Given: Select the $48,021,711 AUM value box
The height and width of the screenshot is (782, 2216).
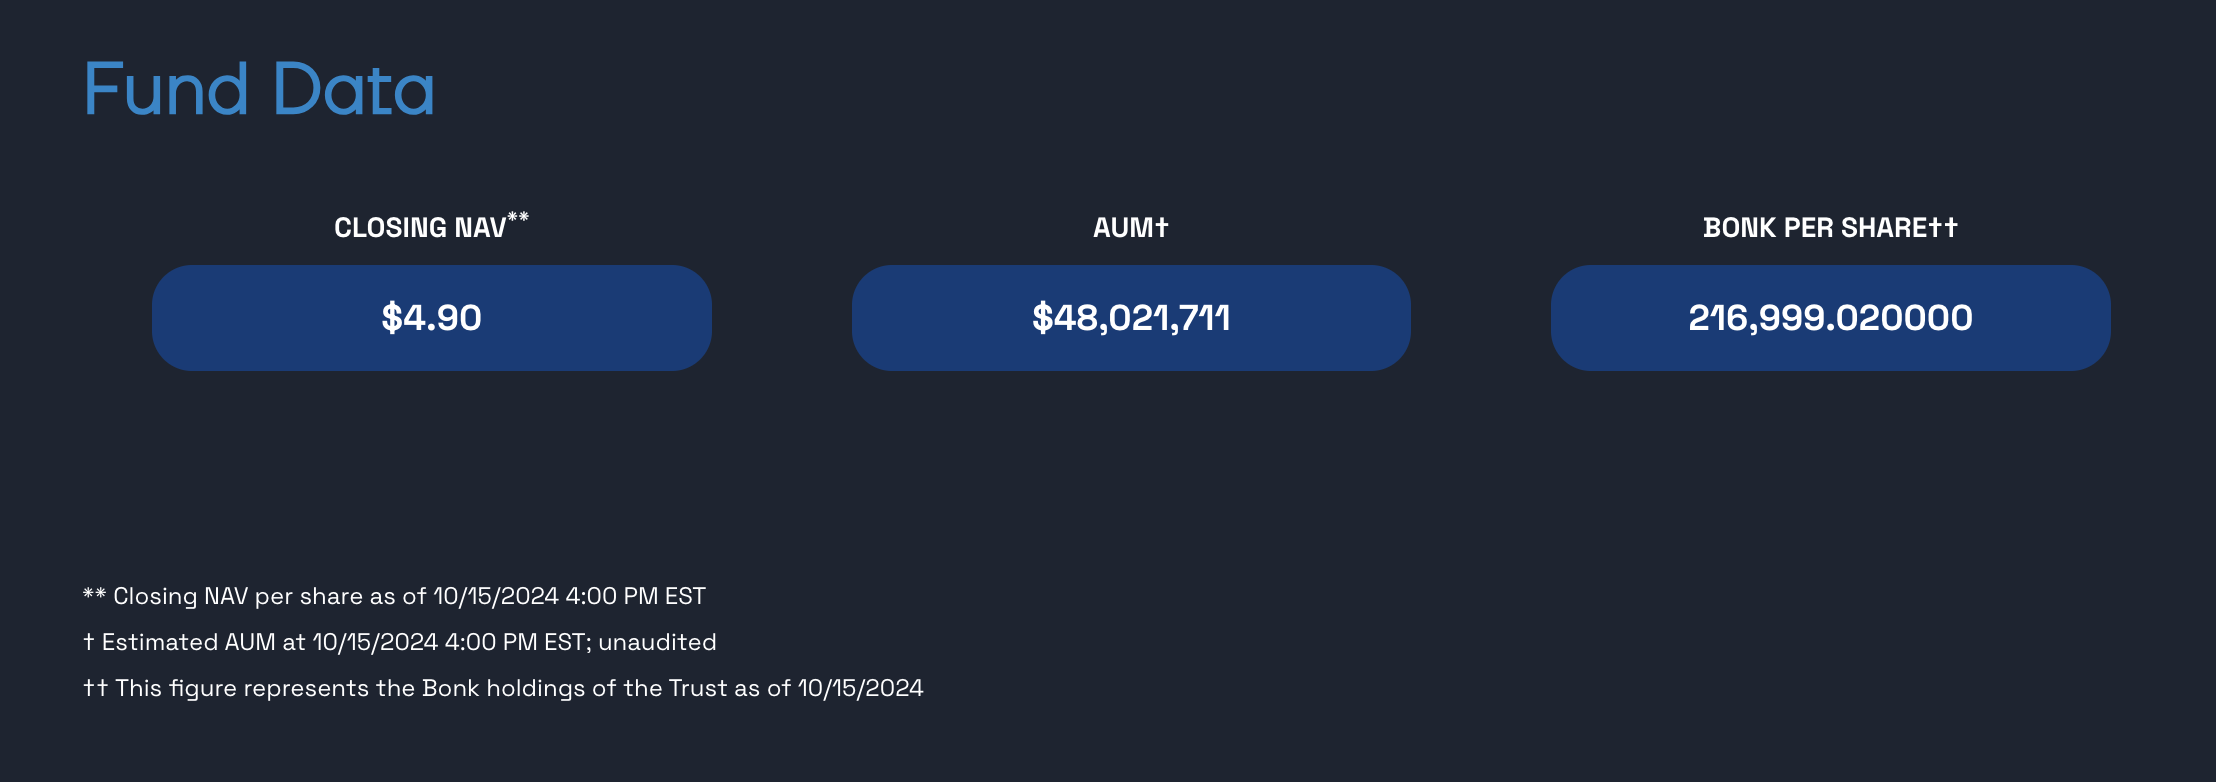Looking at the screenshot, I should point(1131,318).
